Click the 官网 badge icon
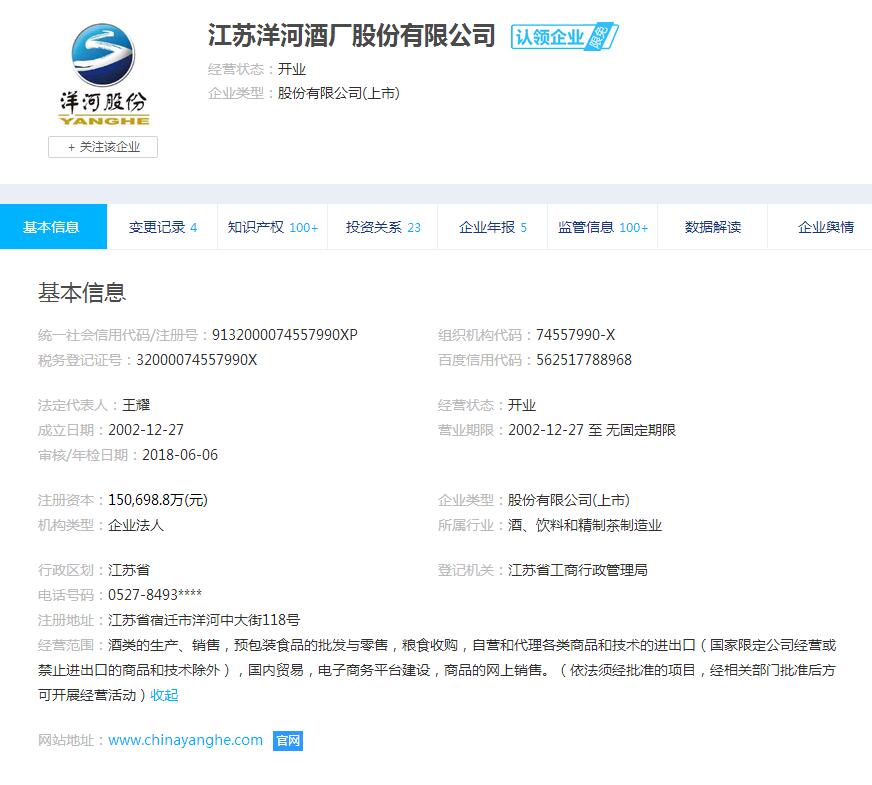The height and width of the screenshot is (785, 872). (x=288, y=741)
